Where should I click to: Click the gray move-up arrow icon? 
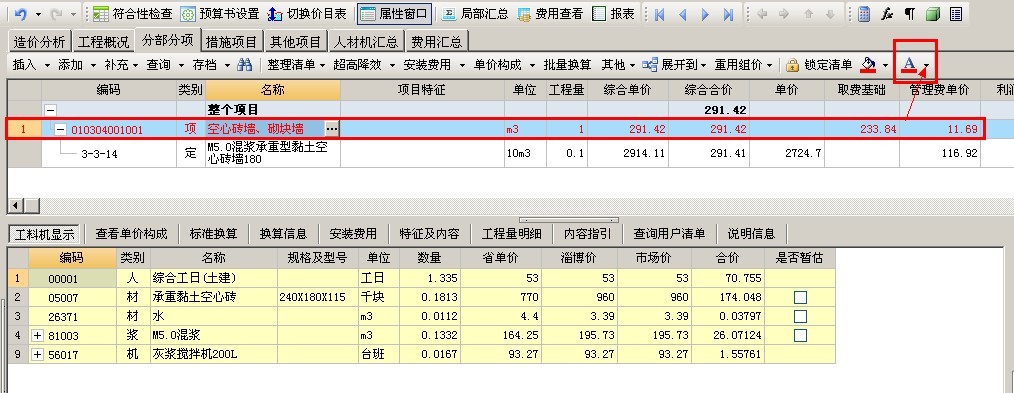pos(808,14)
